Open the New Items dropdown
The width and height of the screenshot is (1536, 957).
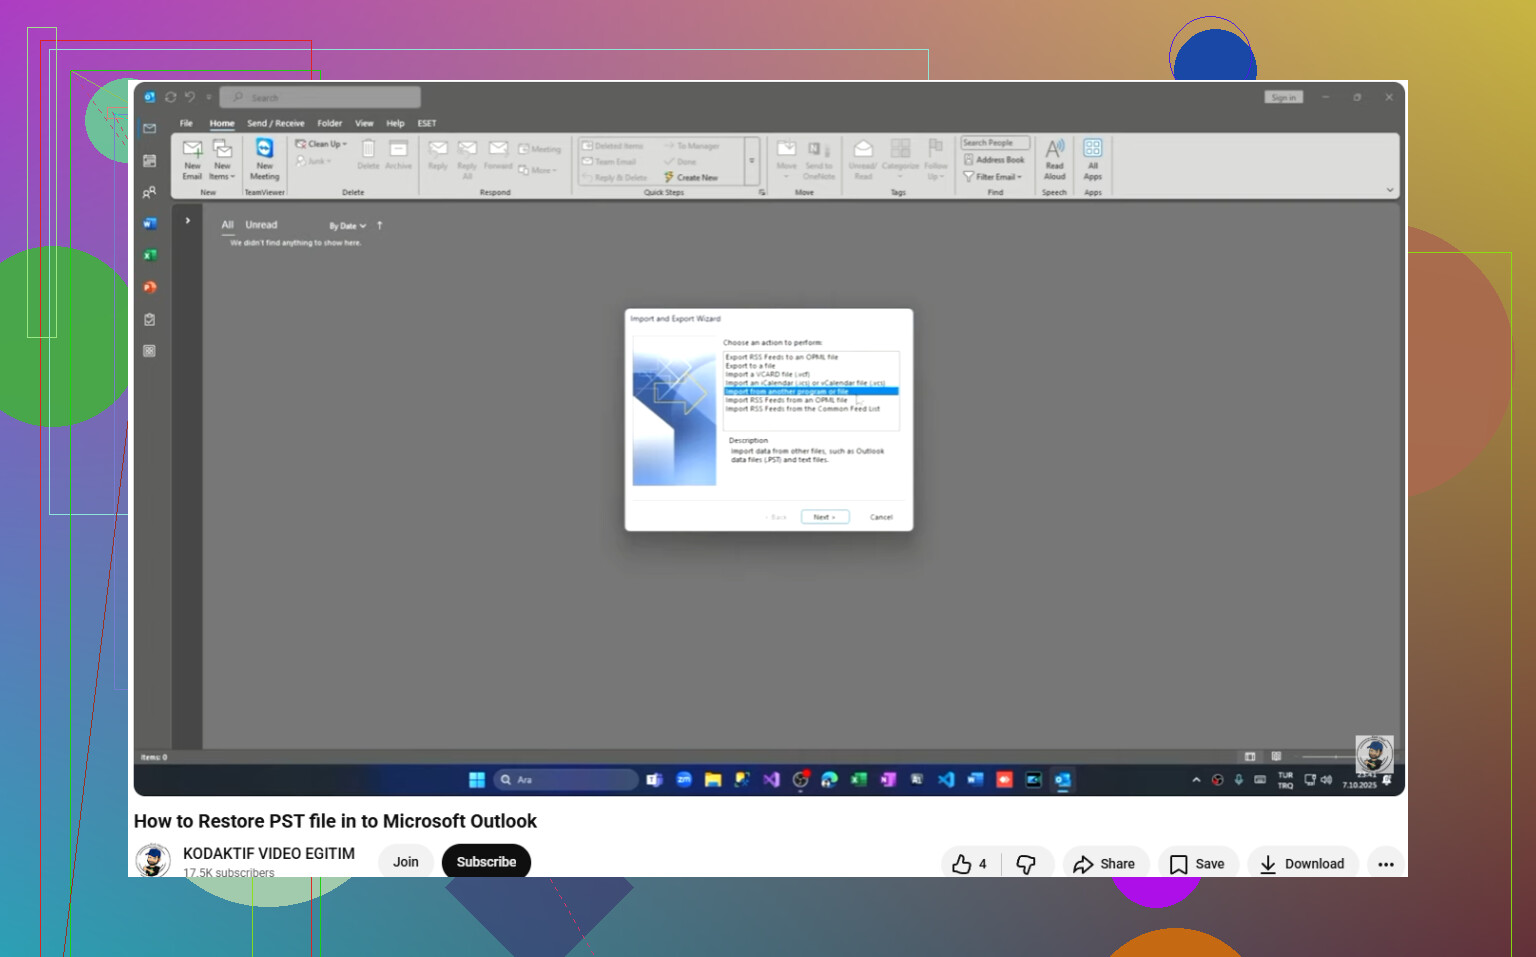[x=222, y=159]
